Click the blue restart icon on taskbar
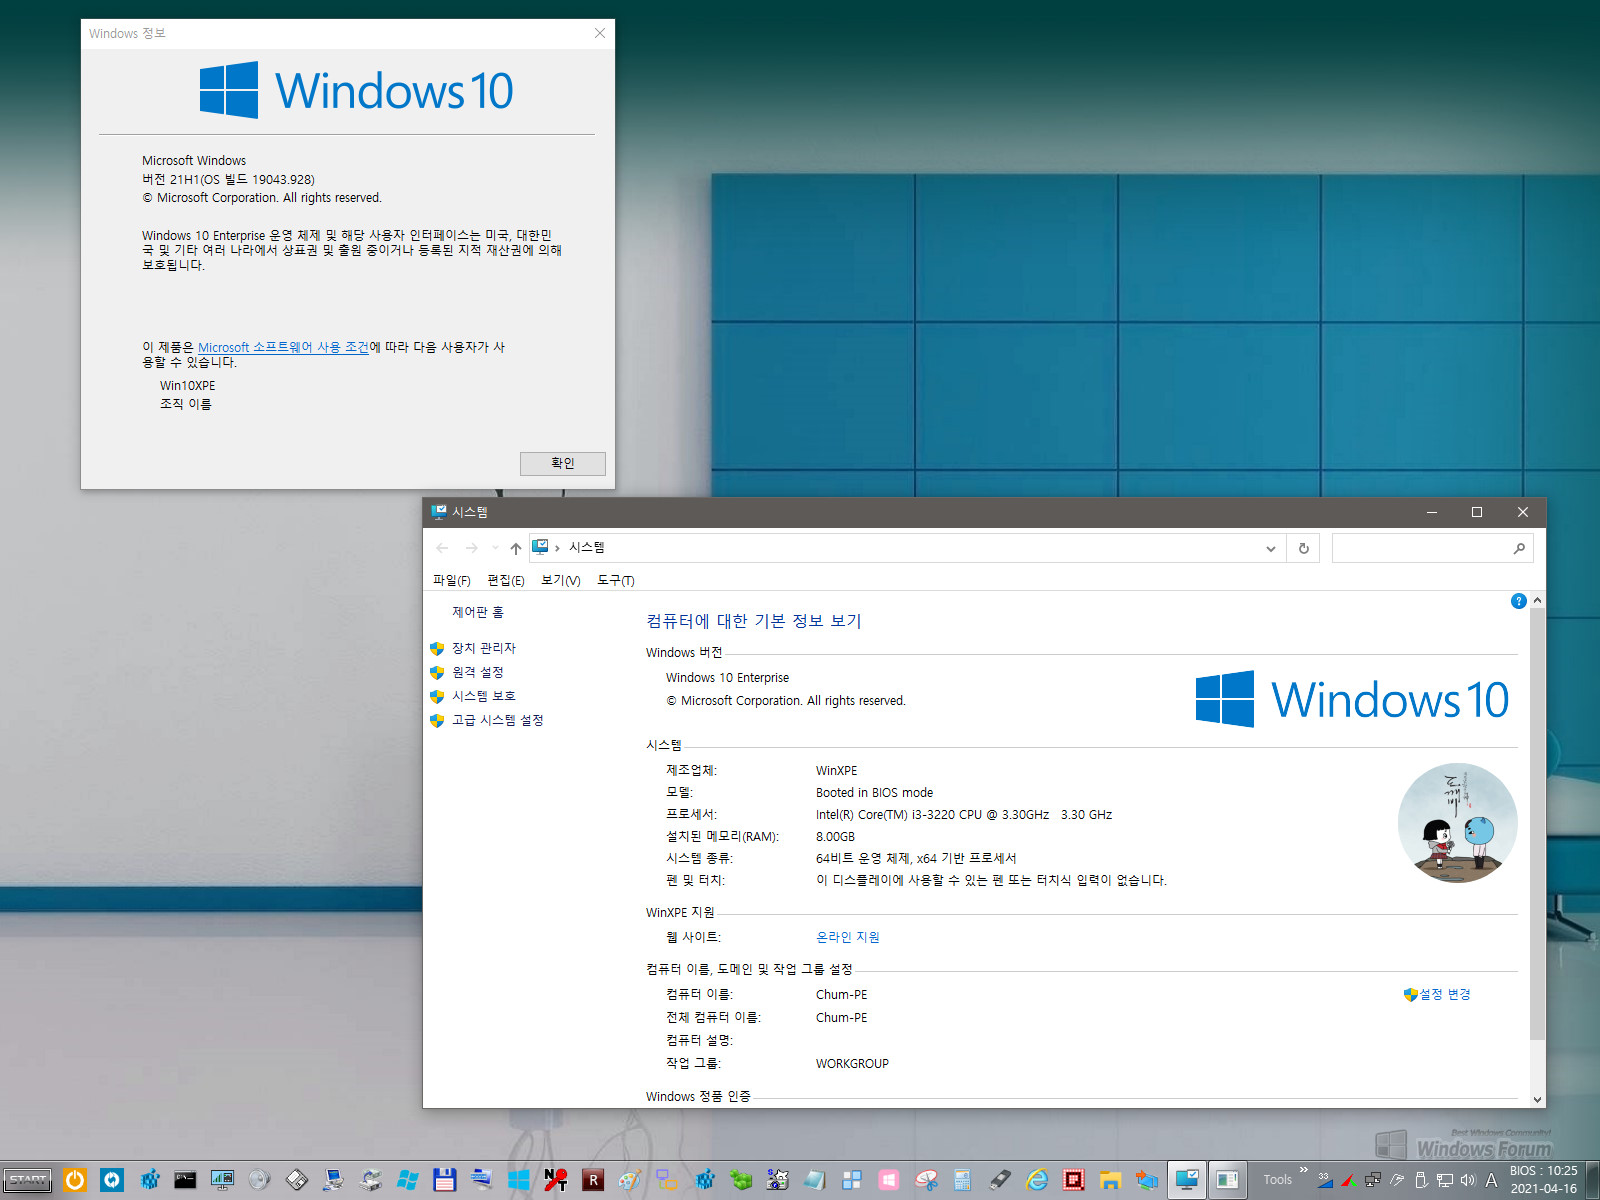 (x=112, y=1180)
